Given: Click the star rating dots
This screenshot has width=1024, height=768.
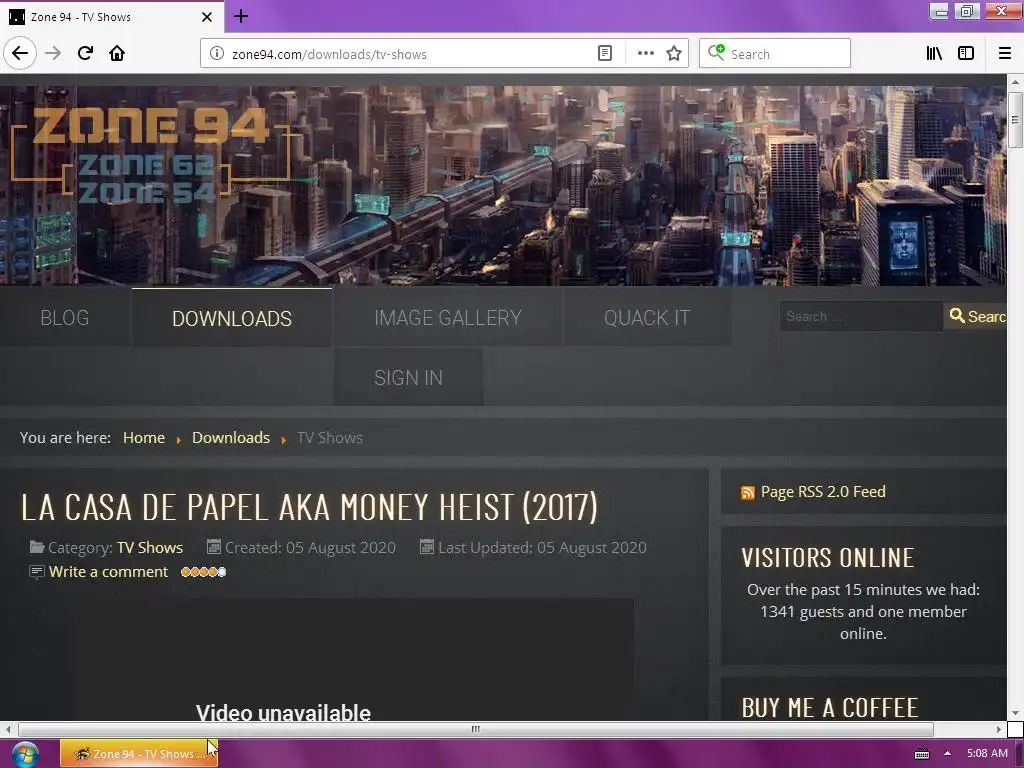Looking at the screenshot, I should tap(203, 572).
